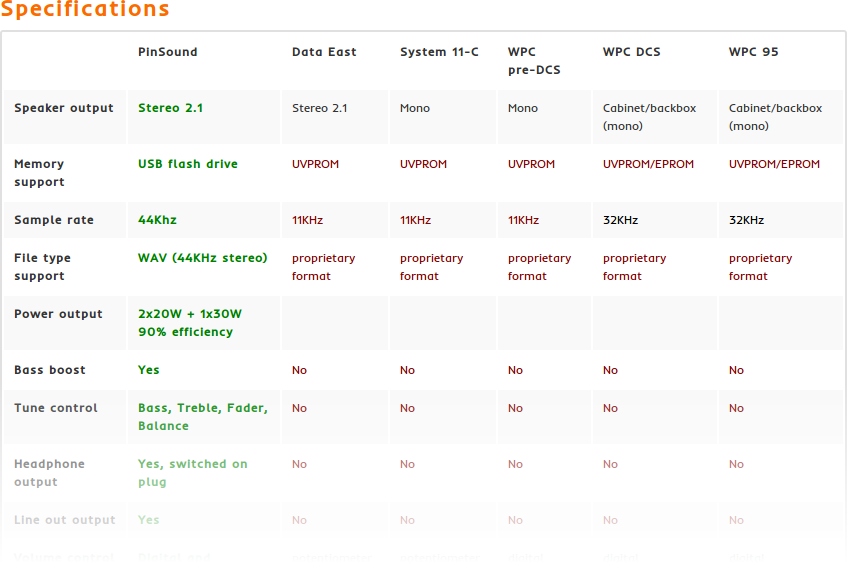Click the WPC pre-DCS Mono cell
847x565 pixels.
point(522,108)
